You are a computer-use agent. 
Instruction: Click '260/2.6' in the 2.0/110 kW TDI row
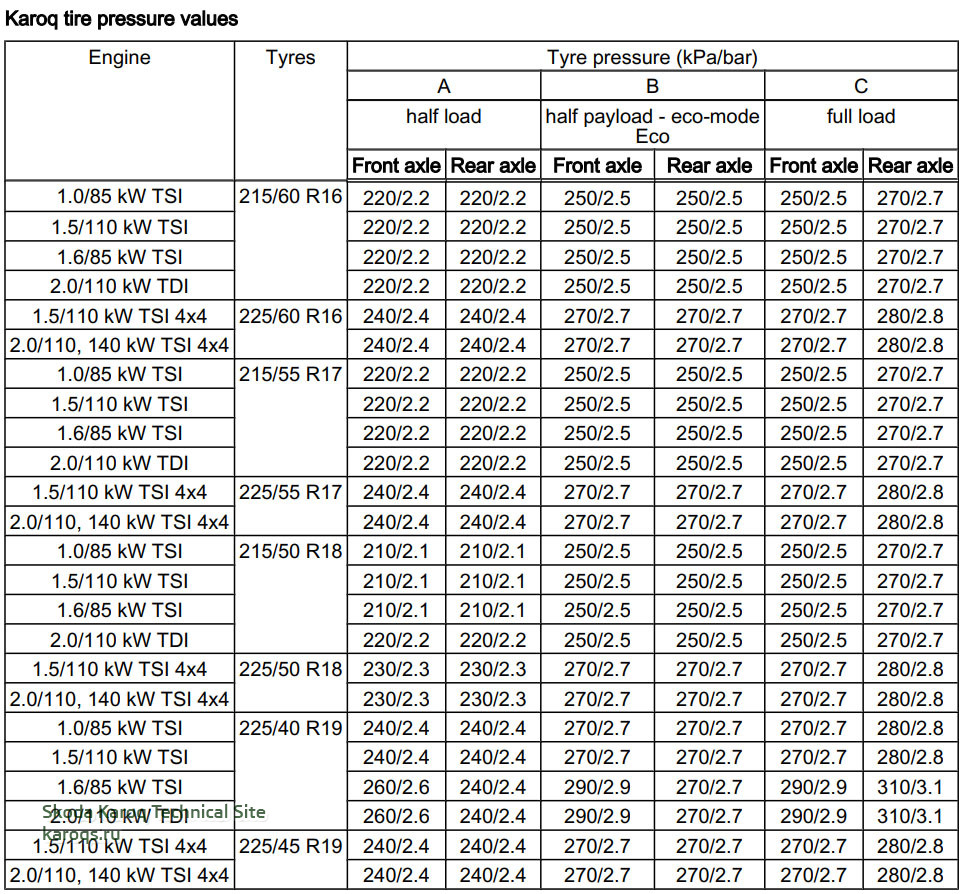(x=396, y=817)
